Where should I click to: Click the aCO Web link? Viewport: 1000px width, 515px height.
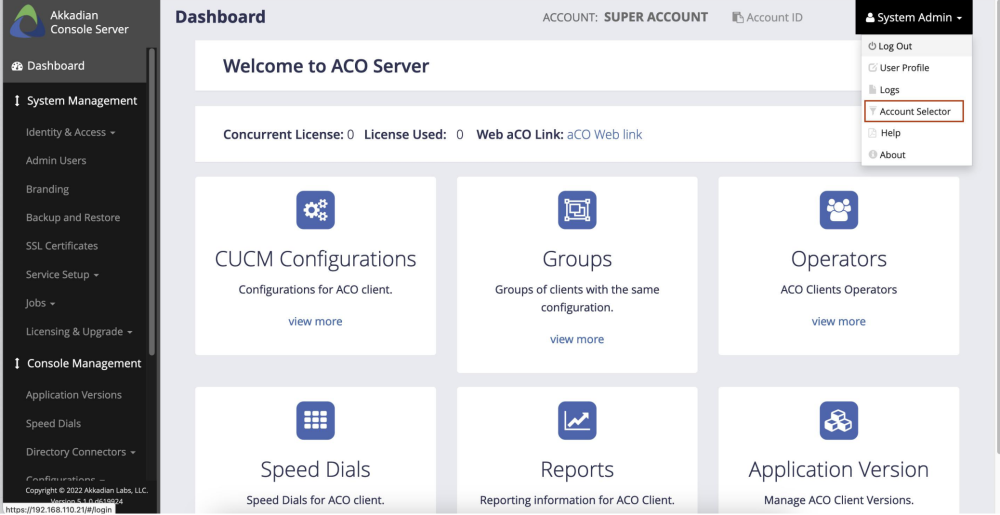pyautogui.click(x=605, y=134)
